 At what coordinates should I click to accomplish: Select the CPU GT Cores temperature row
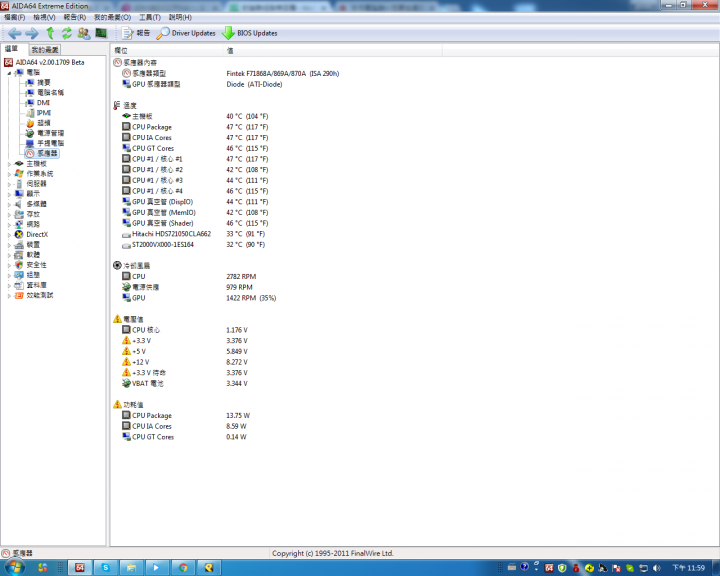coord(195,148)
